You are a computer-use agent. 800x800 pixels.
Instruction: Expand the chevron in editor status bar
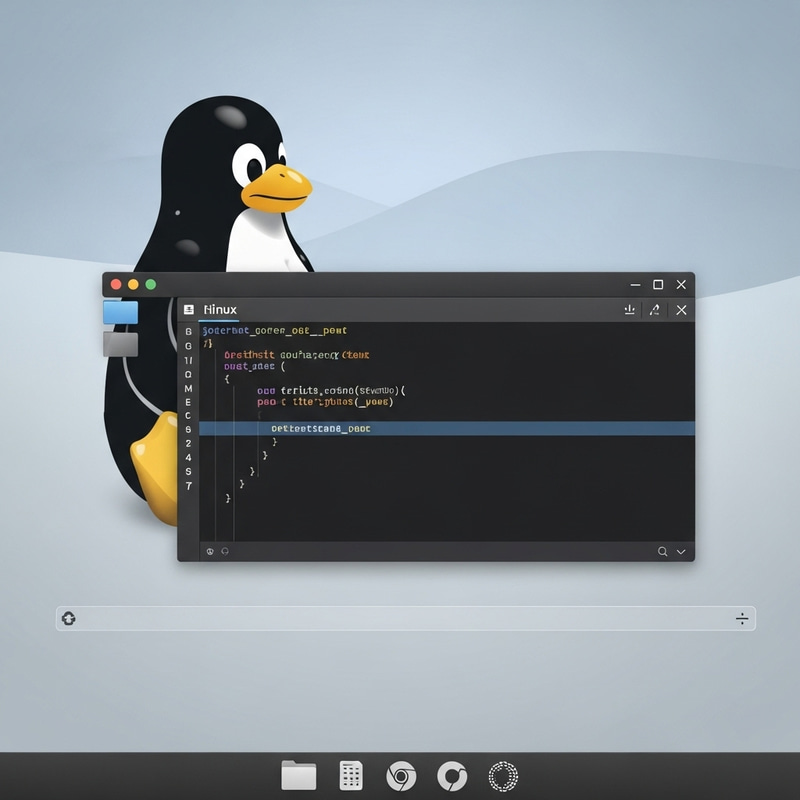click(681, 551)
